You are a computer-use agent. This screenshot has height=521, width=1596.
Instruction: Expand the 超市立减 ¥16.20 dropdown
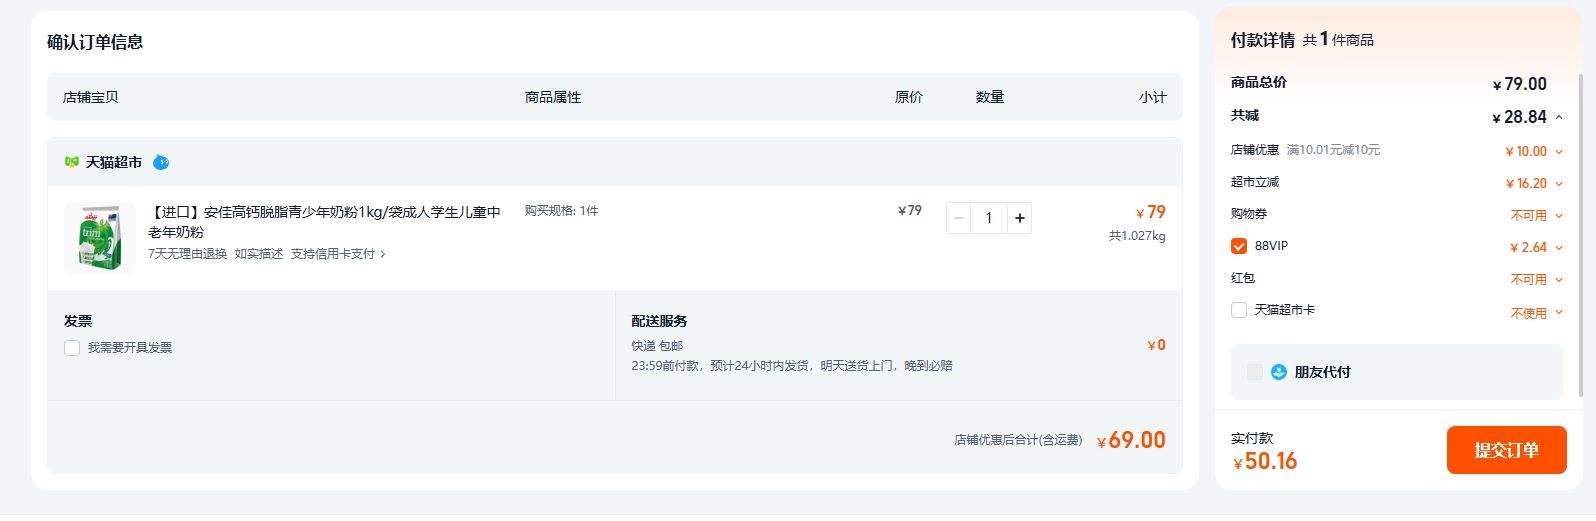(1559, 184)
